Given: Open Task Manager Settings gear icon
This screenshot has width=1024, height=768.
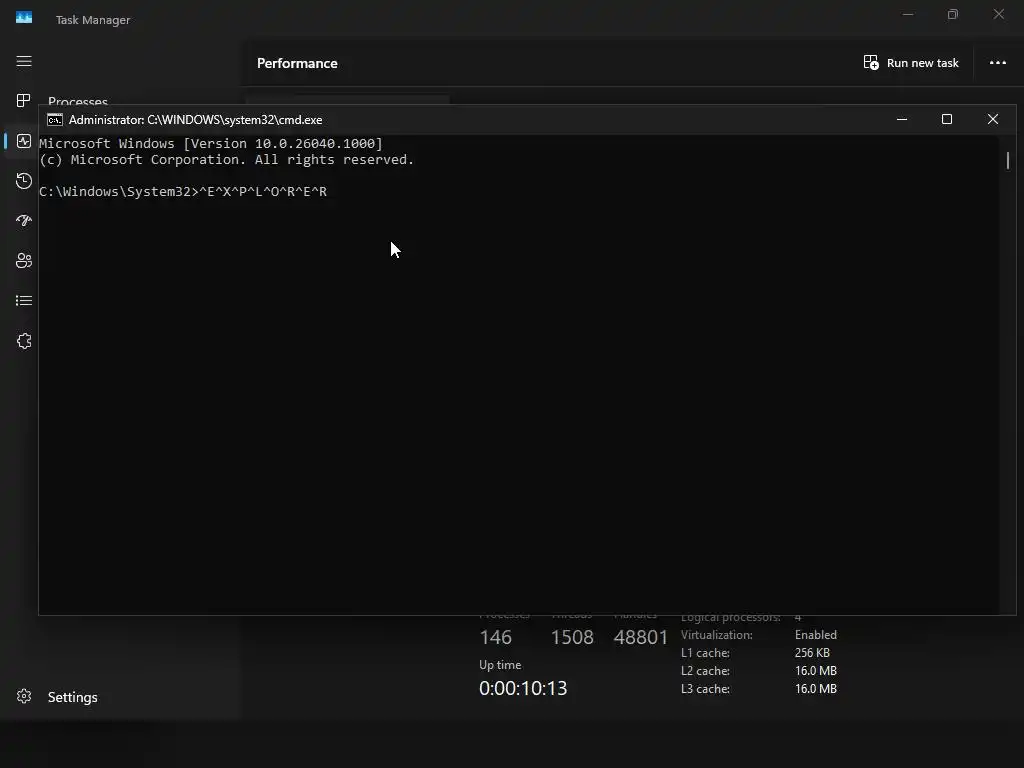Looking at the screenshot, I should [x=24, y=696].
